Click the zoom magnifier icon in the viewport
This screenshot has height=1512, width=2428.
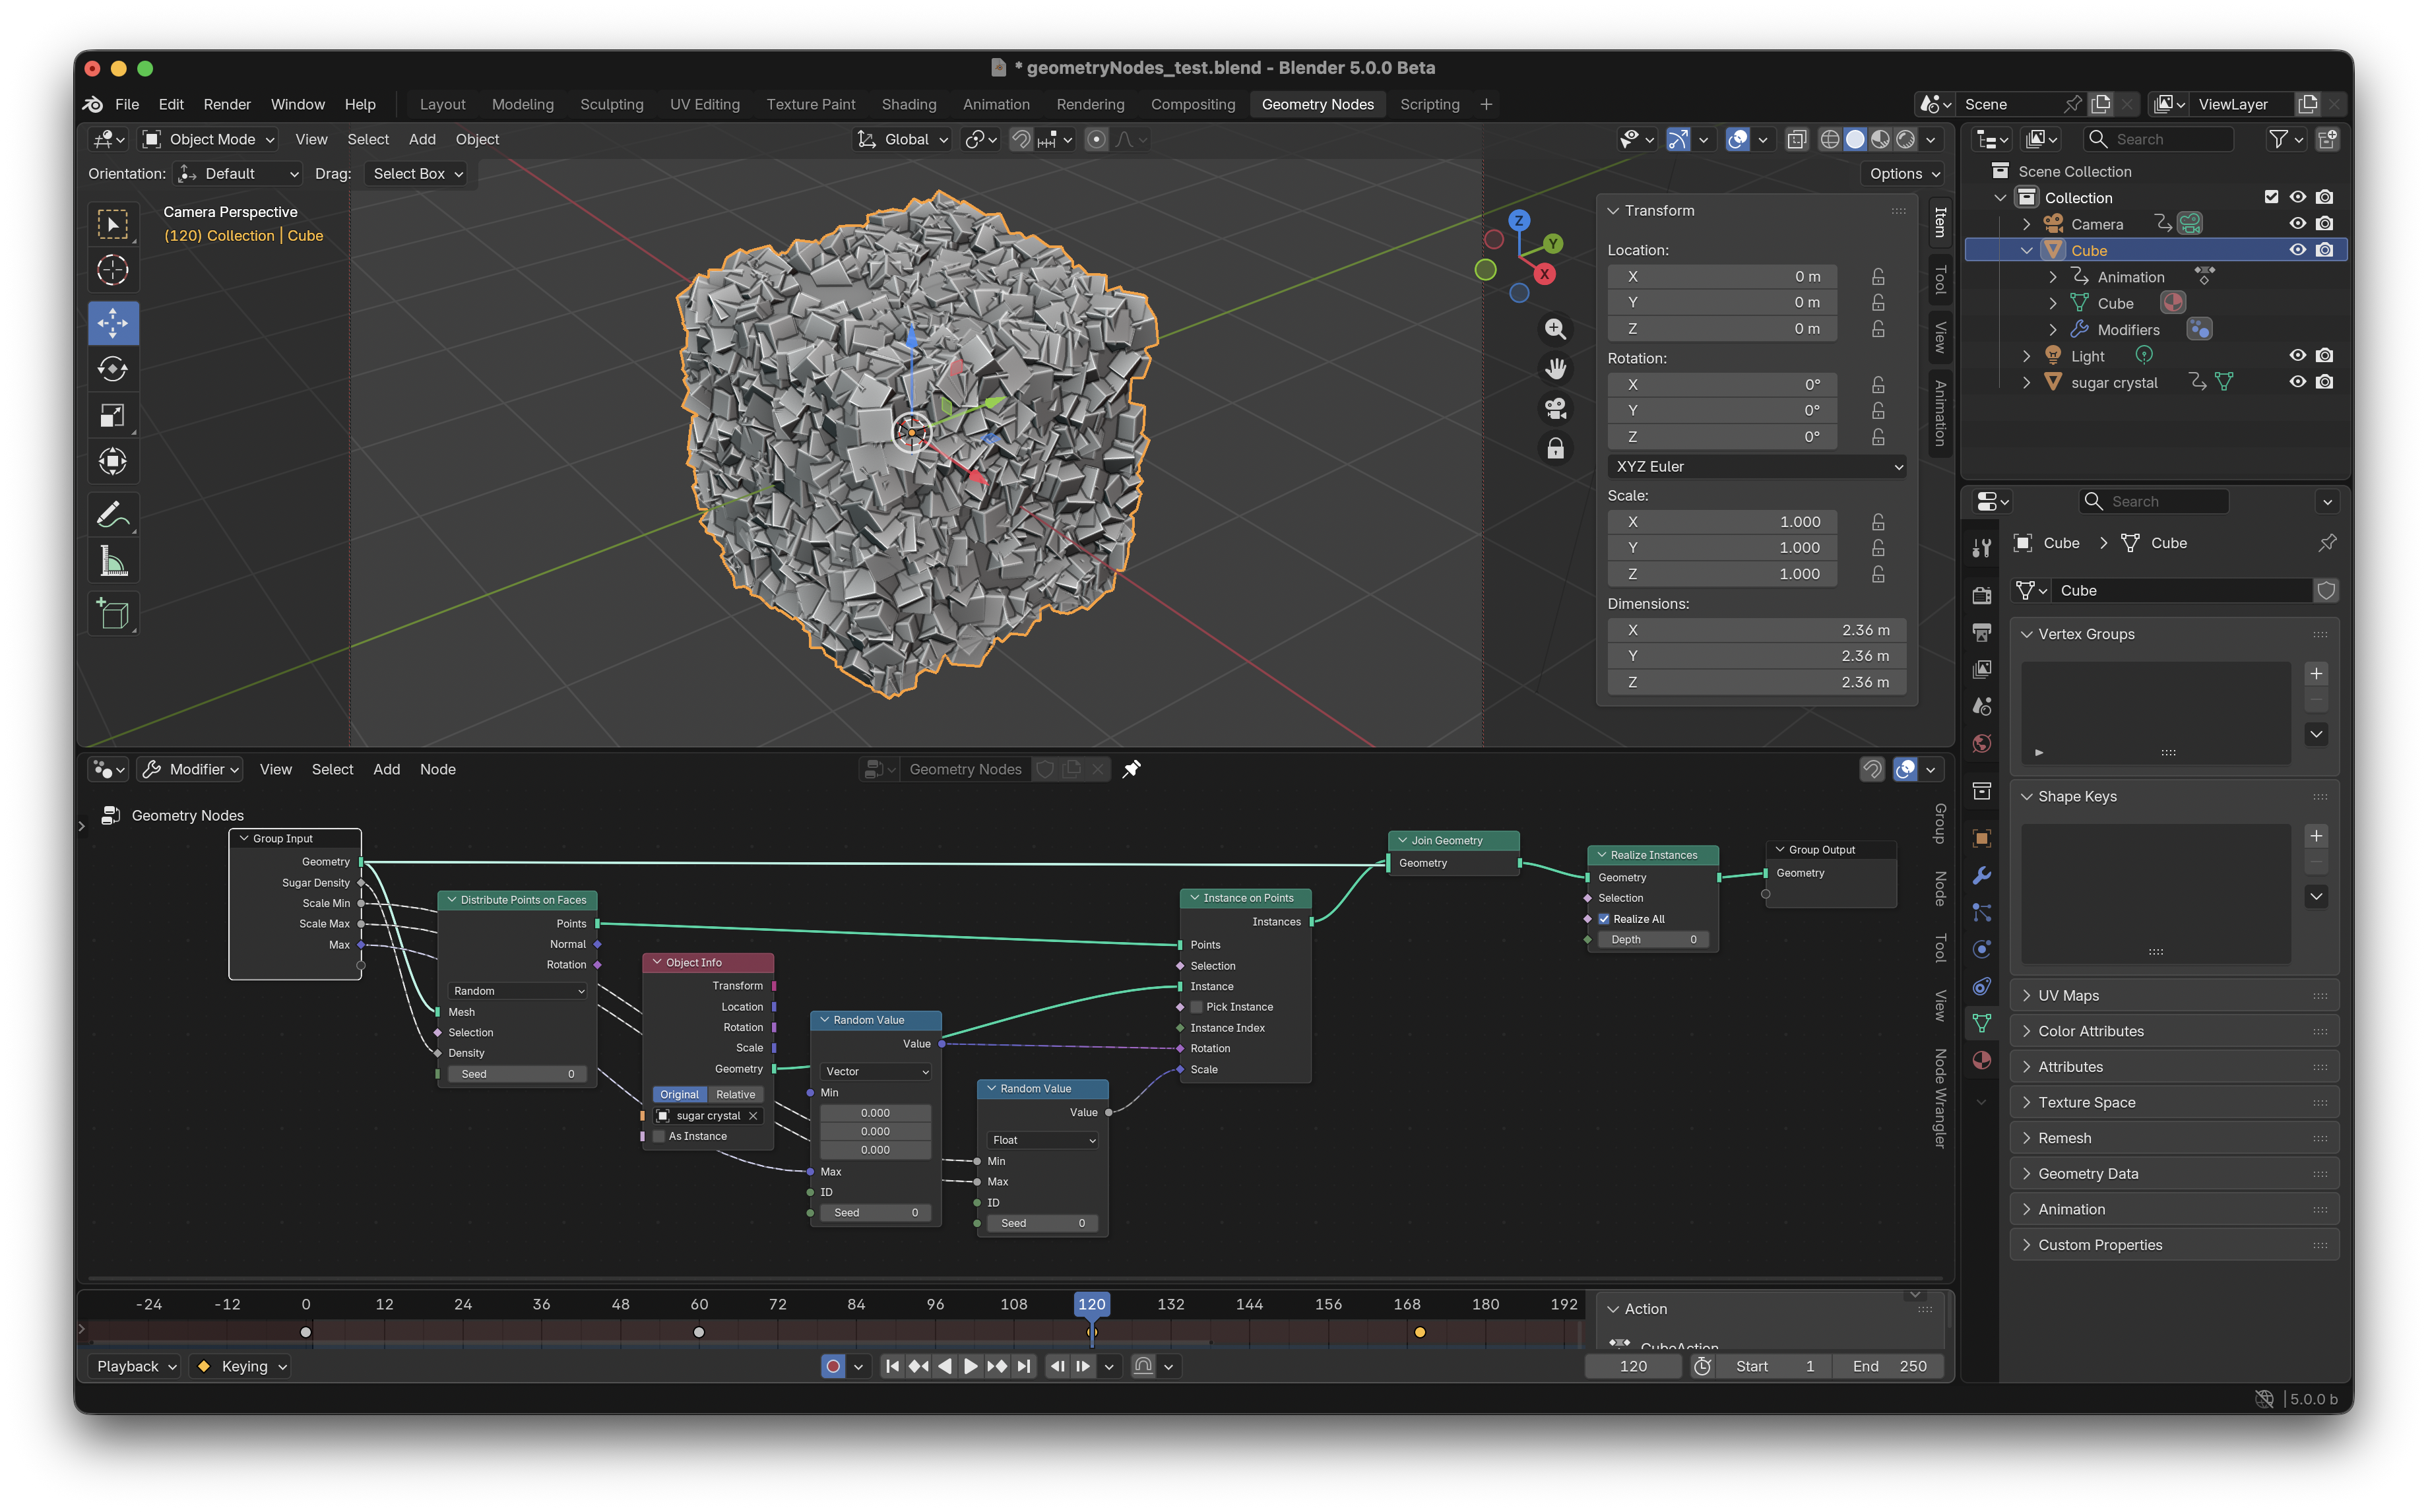pyautogui.click(x=1555, y=329)
